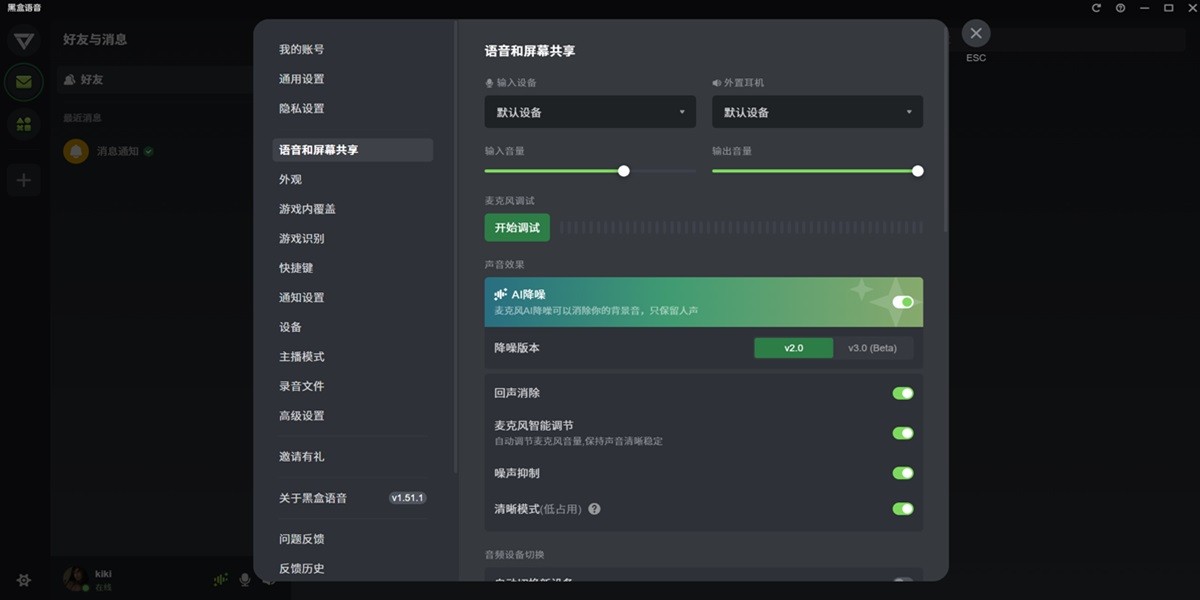Switch to the 外观 settings tab
This screenshot has width=1200, height=600.
[x=292, y=179]
